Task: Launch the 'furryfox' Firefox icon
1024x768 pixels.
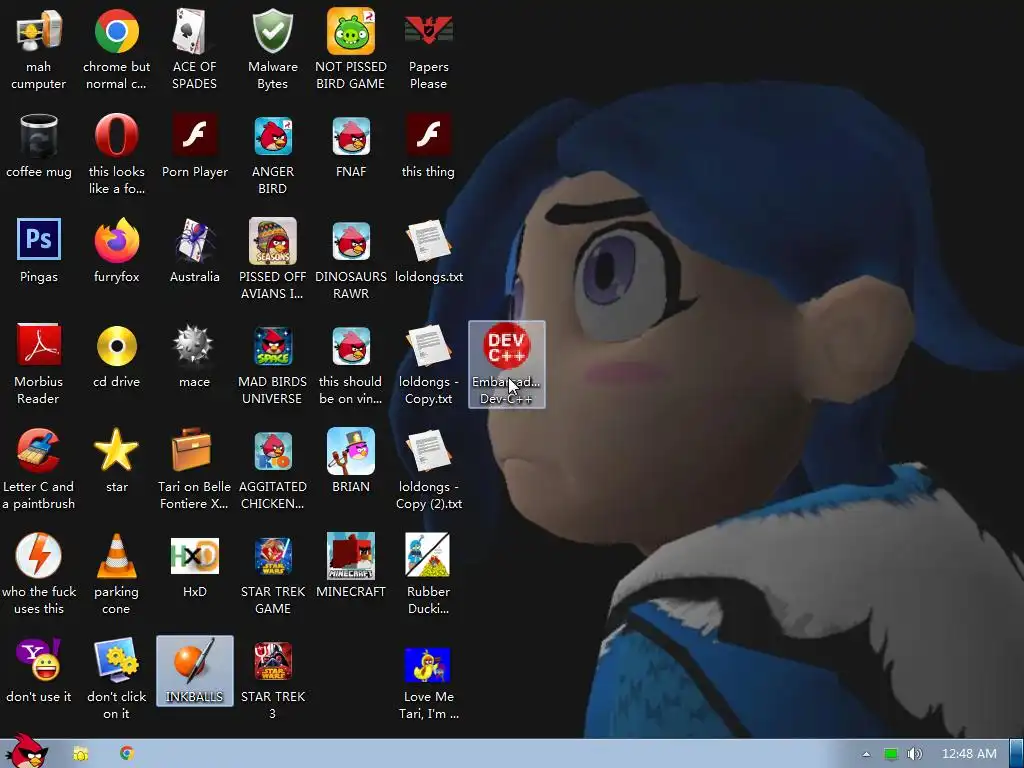Action: pos(116,251)
